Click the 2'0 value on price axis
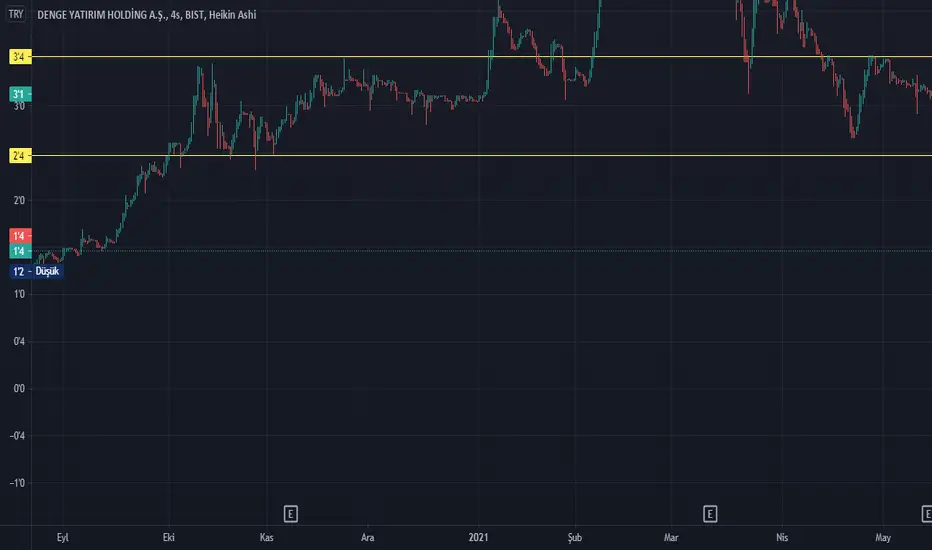Image resolution: width=932 pixels, height=550 pixels. (x=18, y=201)
